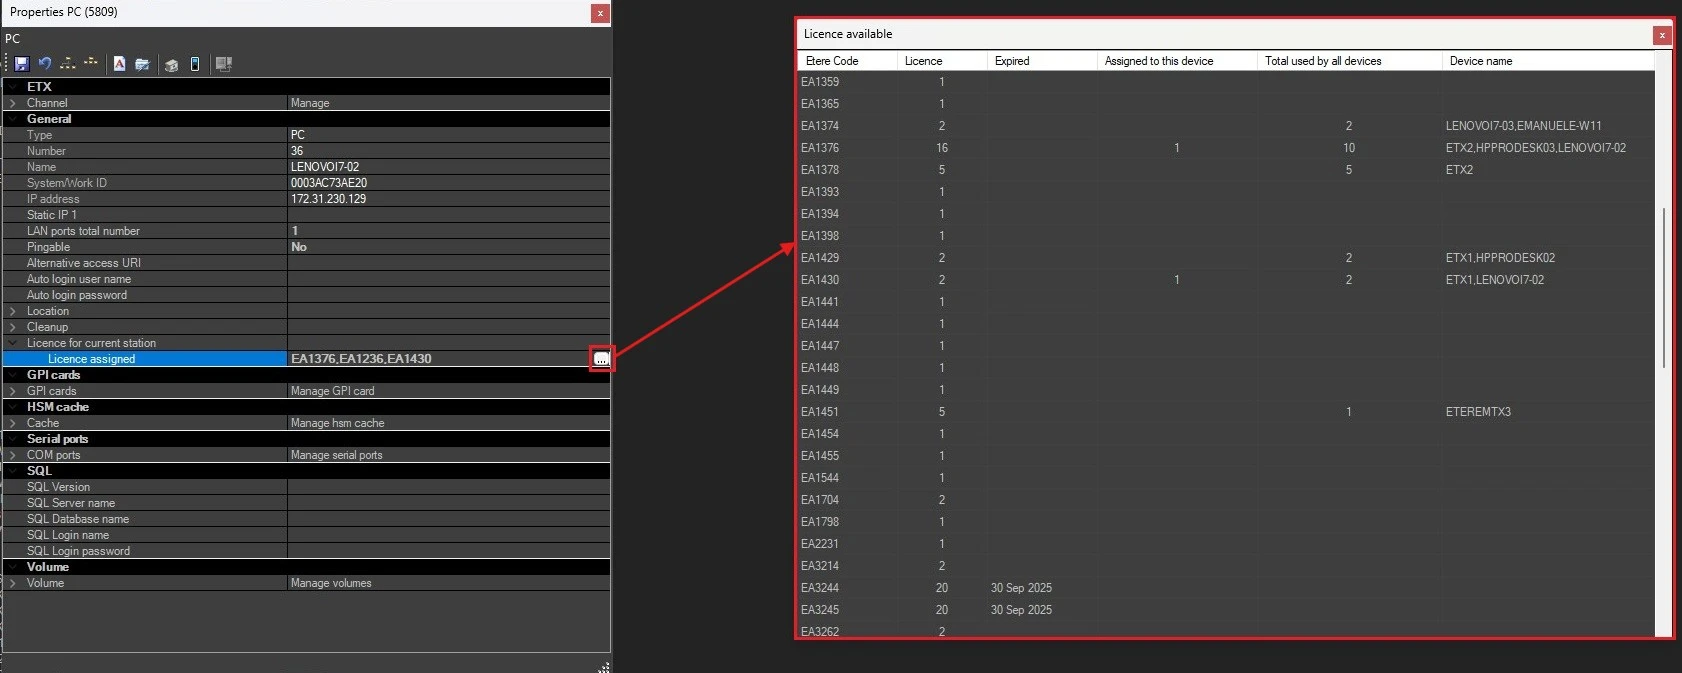Click the greyed-out computers transfer icon
1682x673 pixels.
(224, 64)
